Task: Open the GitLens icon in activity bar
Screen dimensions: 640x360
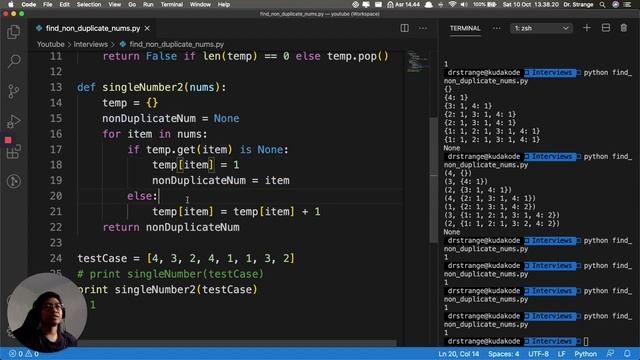Action: [13, 181]
